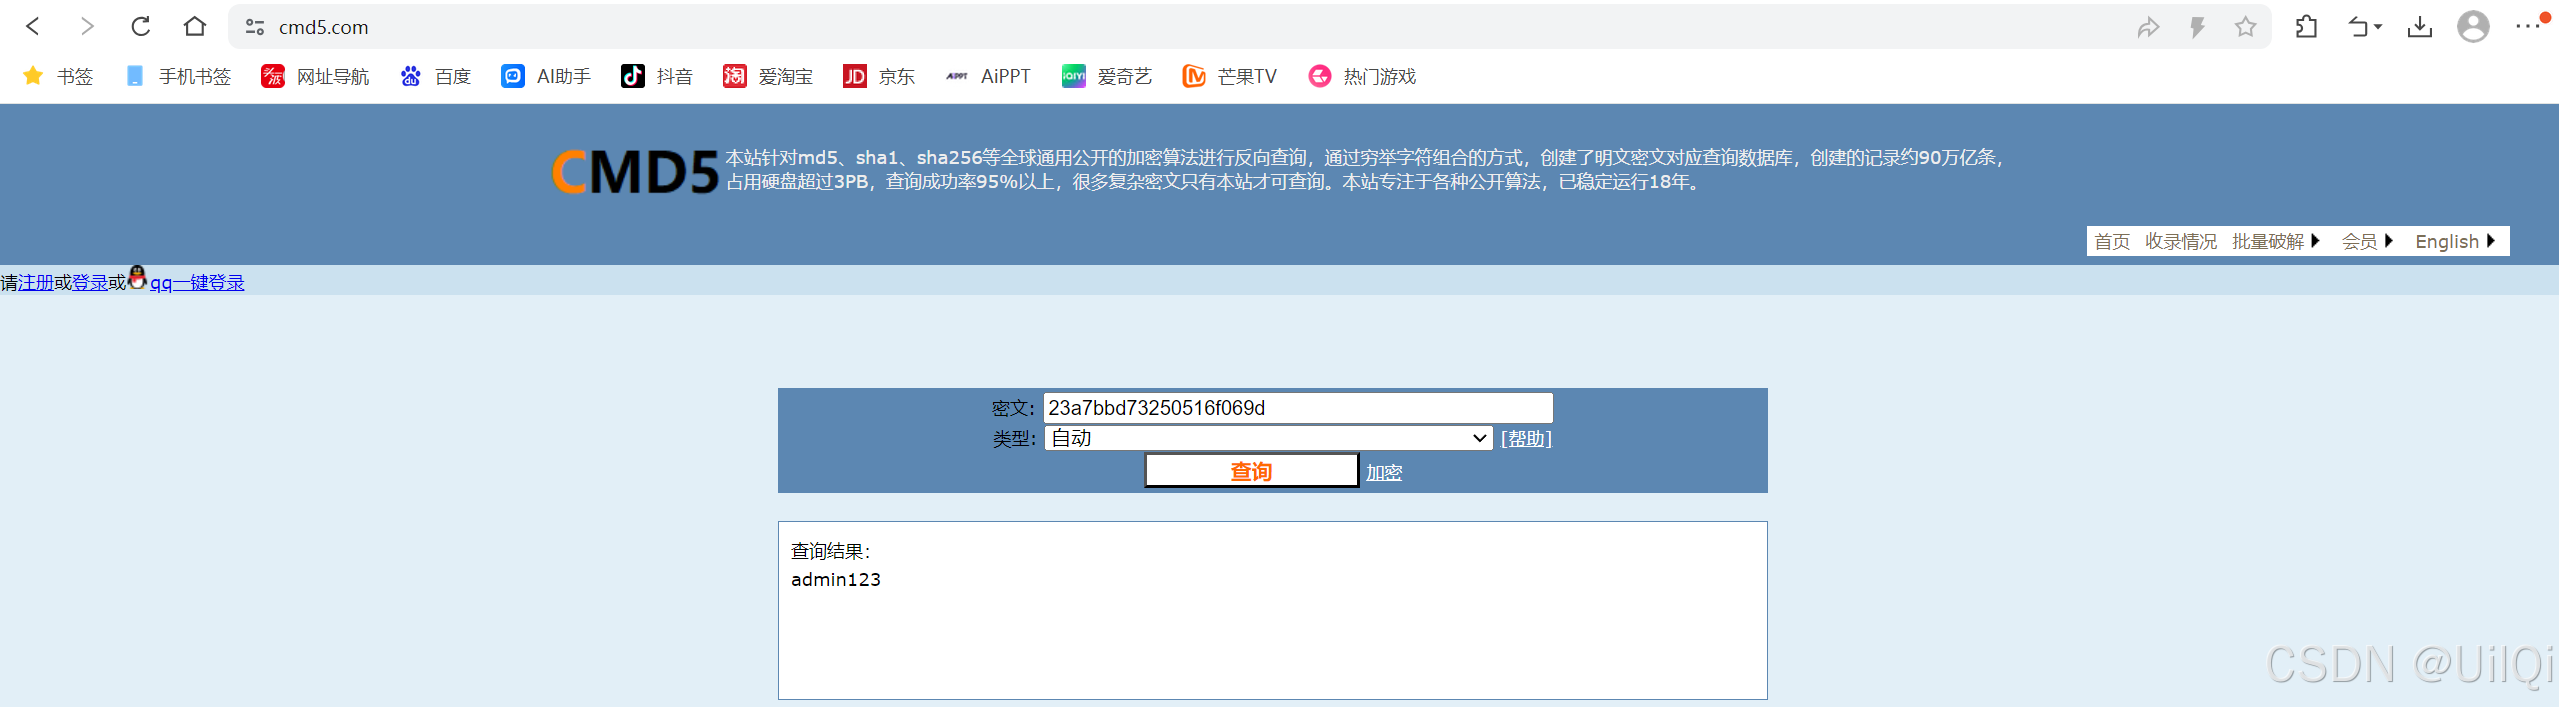Expand the English language menu
The width and height of the screenshot is (2559, 707).
coord(2455,241)
